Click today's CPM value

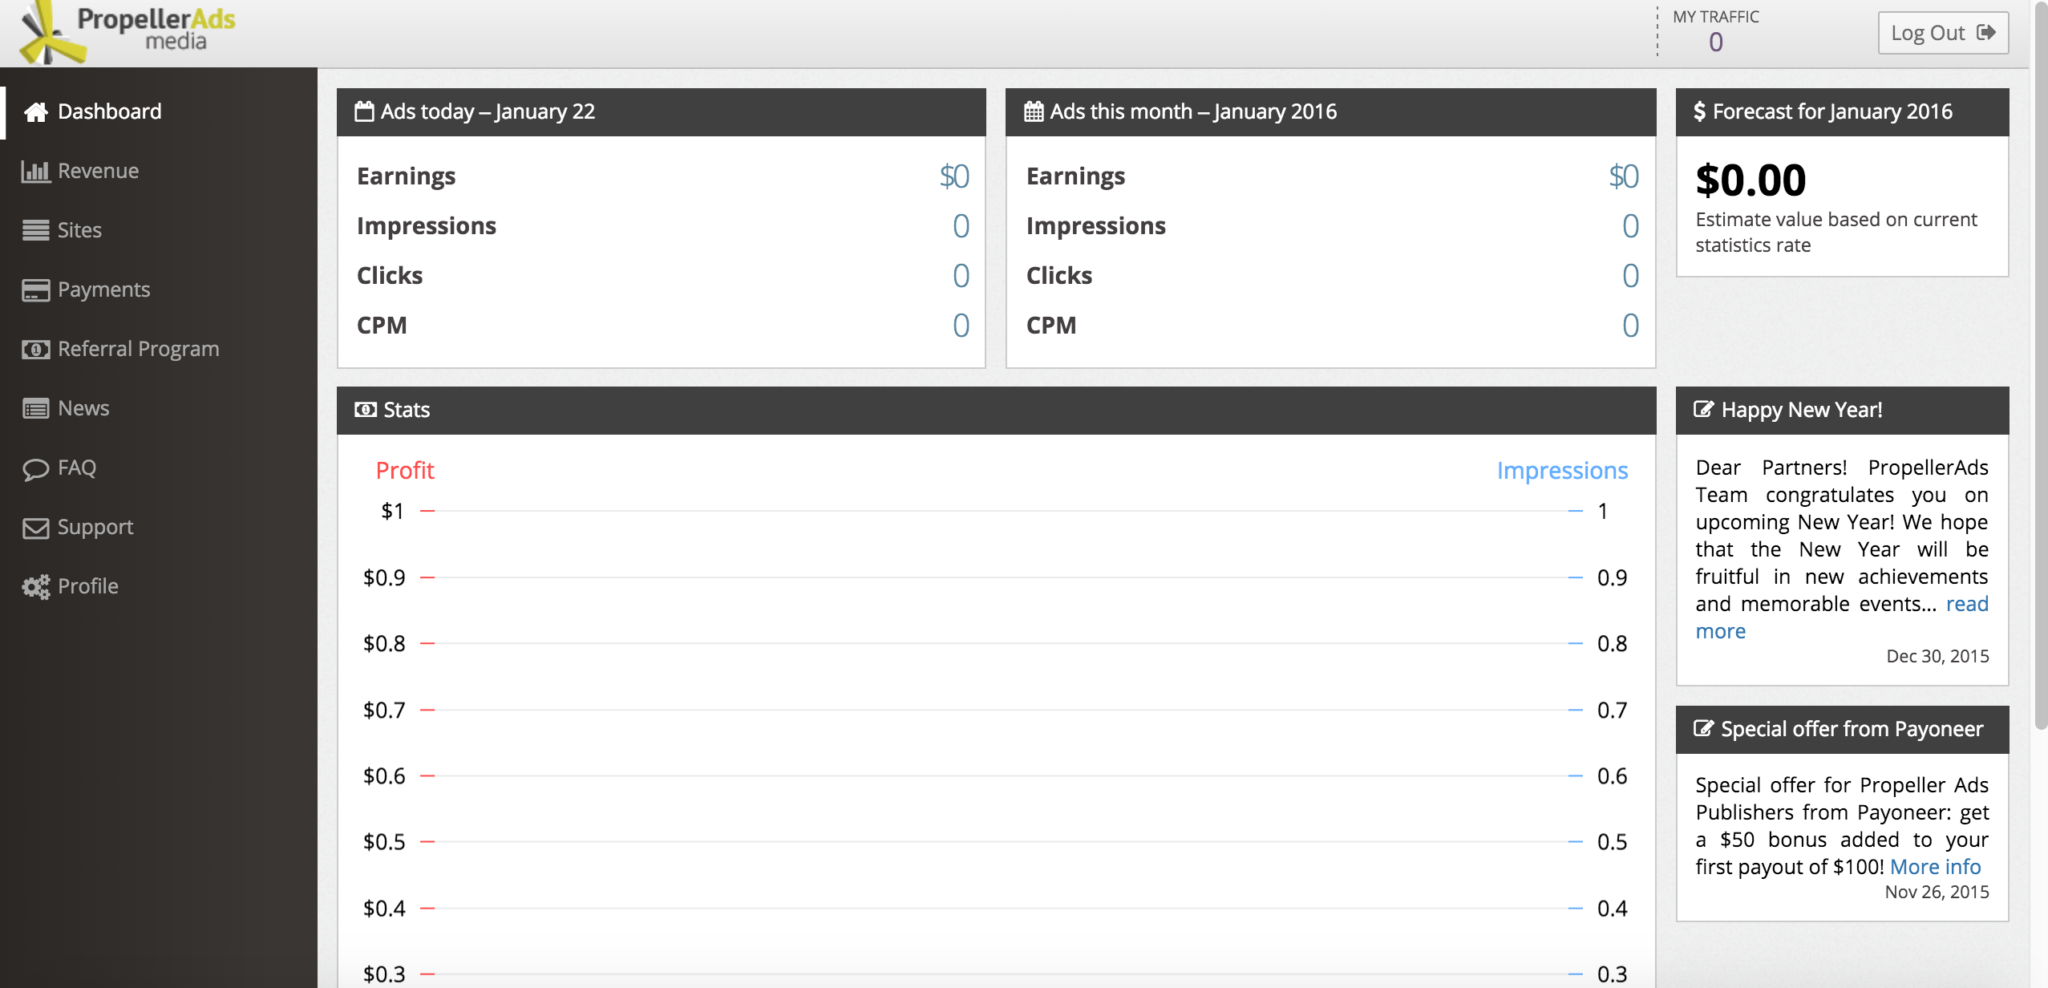(961, 325)
